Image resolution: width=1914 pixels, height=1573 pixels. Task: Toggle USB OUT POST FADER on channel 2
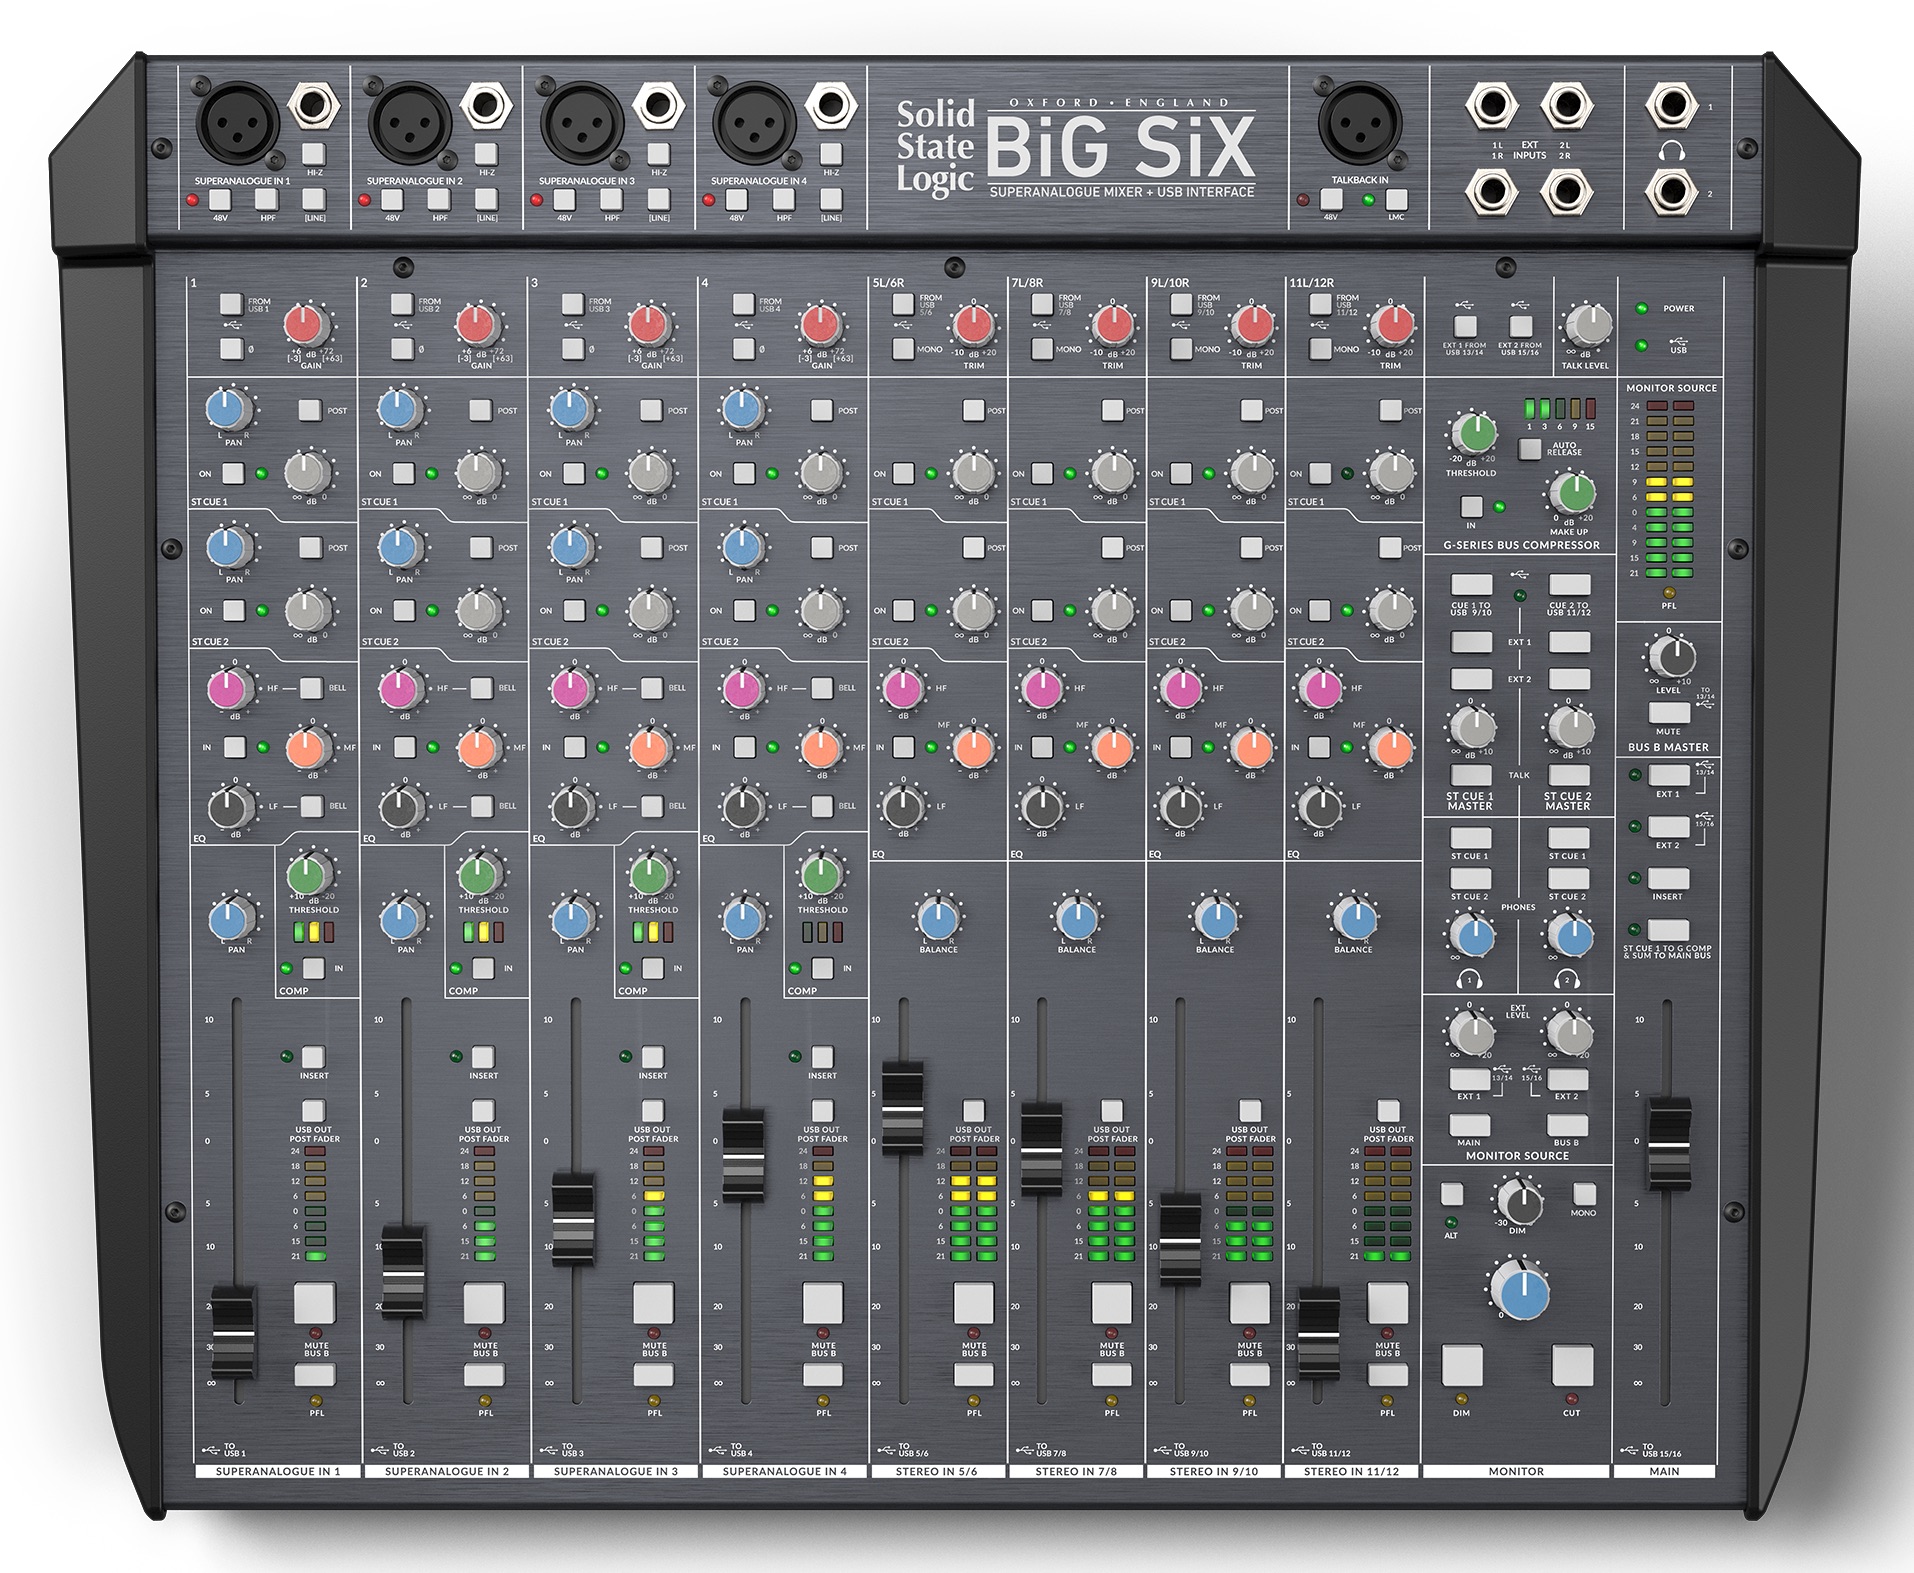(x=483, y=1110)
